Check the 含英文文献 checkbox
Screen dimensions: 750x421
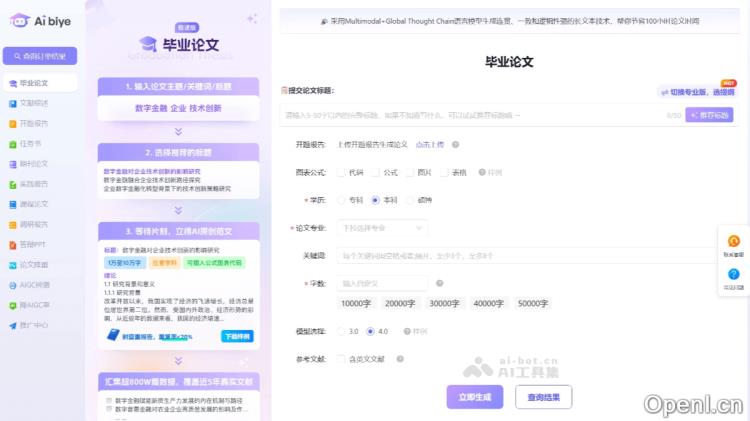(342, 358)
